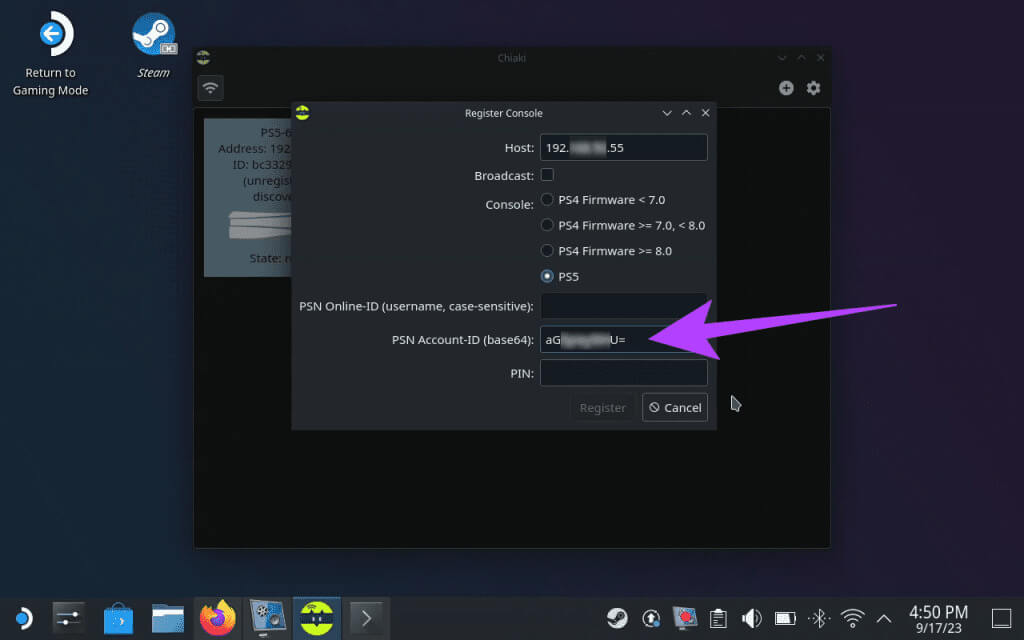The width and height of the screenshot is (1024, 640).
Task: Enable the Broadcast checkbox
Action: click(x=547, y=175)
